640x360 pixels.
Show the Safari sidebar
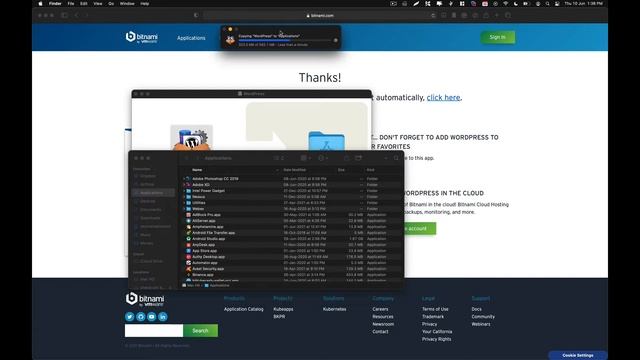point(64,15)
